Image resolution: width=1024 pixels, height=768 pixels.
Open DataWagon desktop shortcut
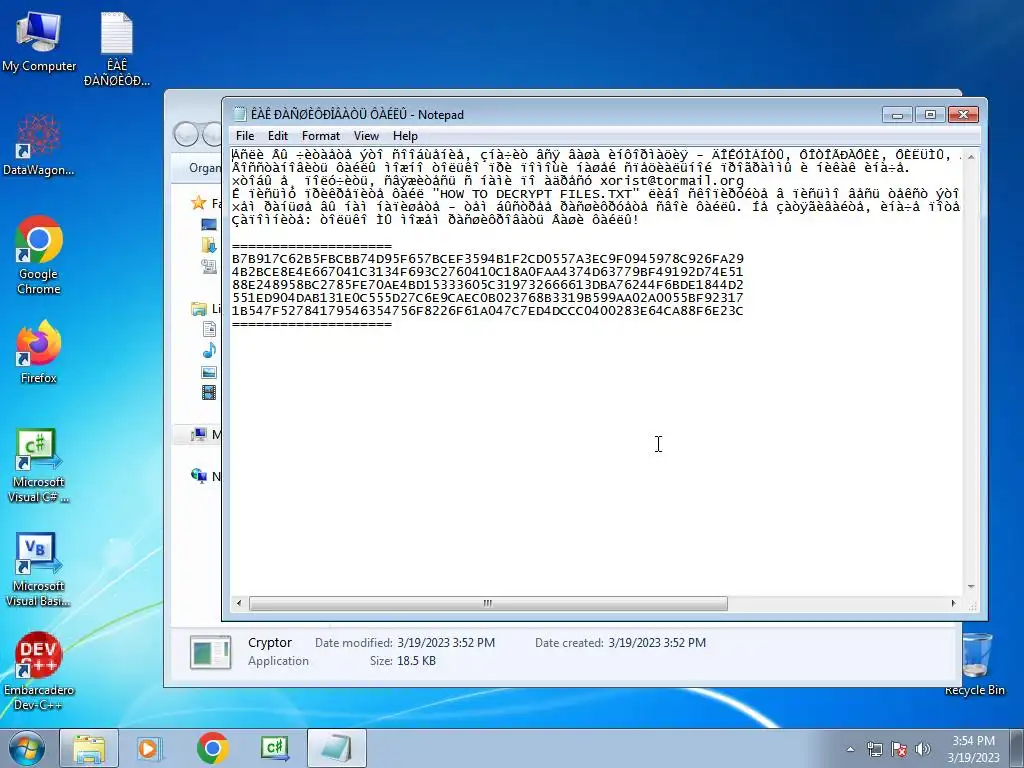pos(39,145)
